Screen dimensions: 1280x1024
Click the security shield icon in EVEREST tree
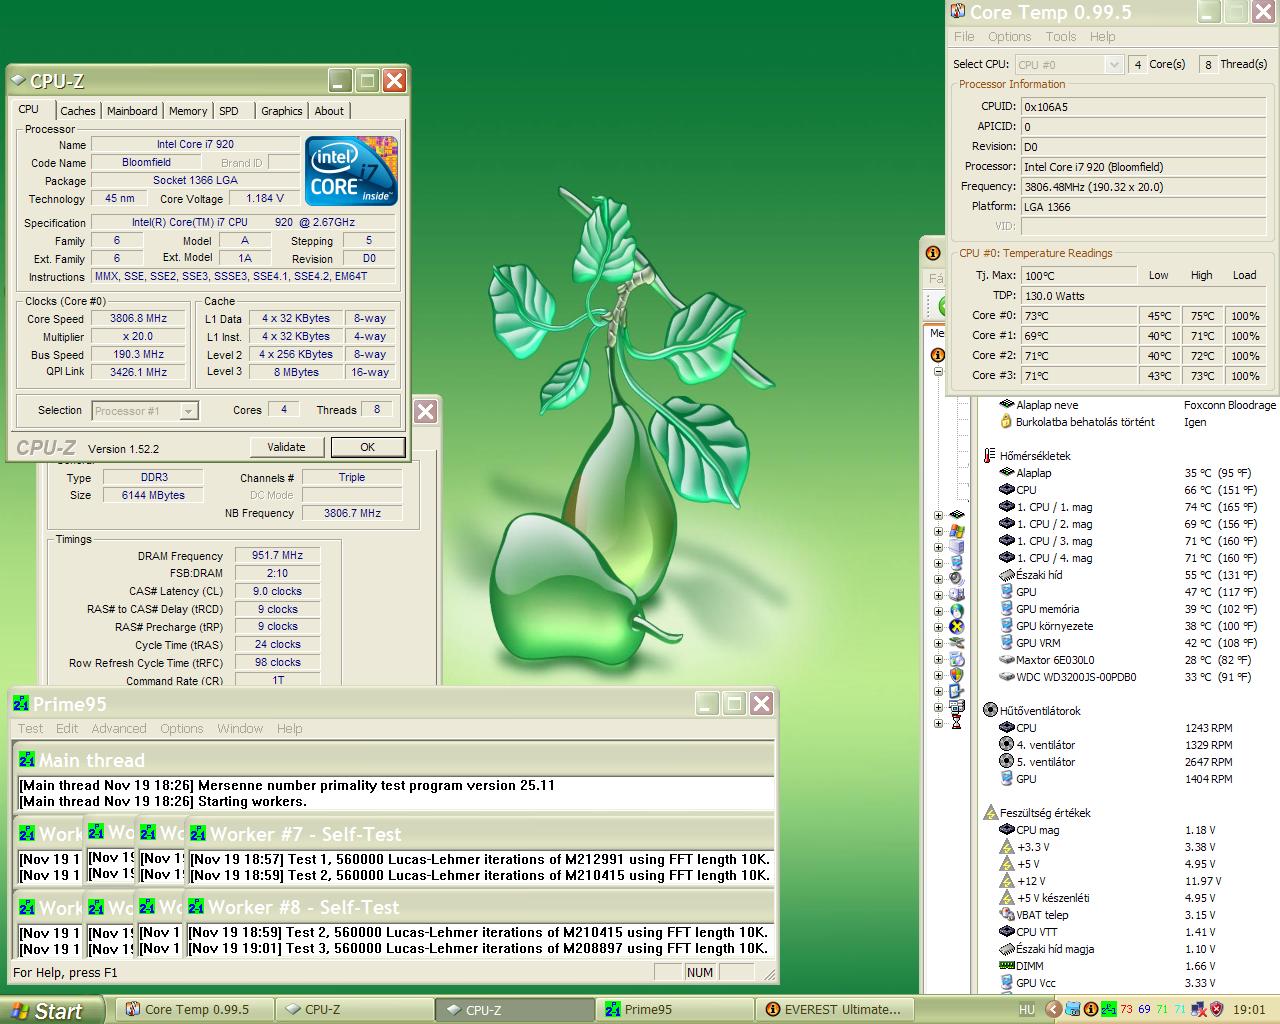point(957,675)
